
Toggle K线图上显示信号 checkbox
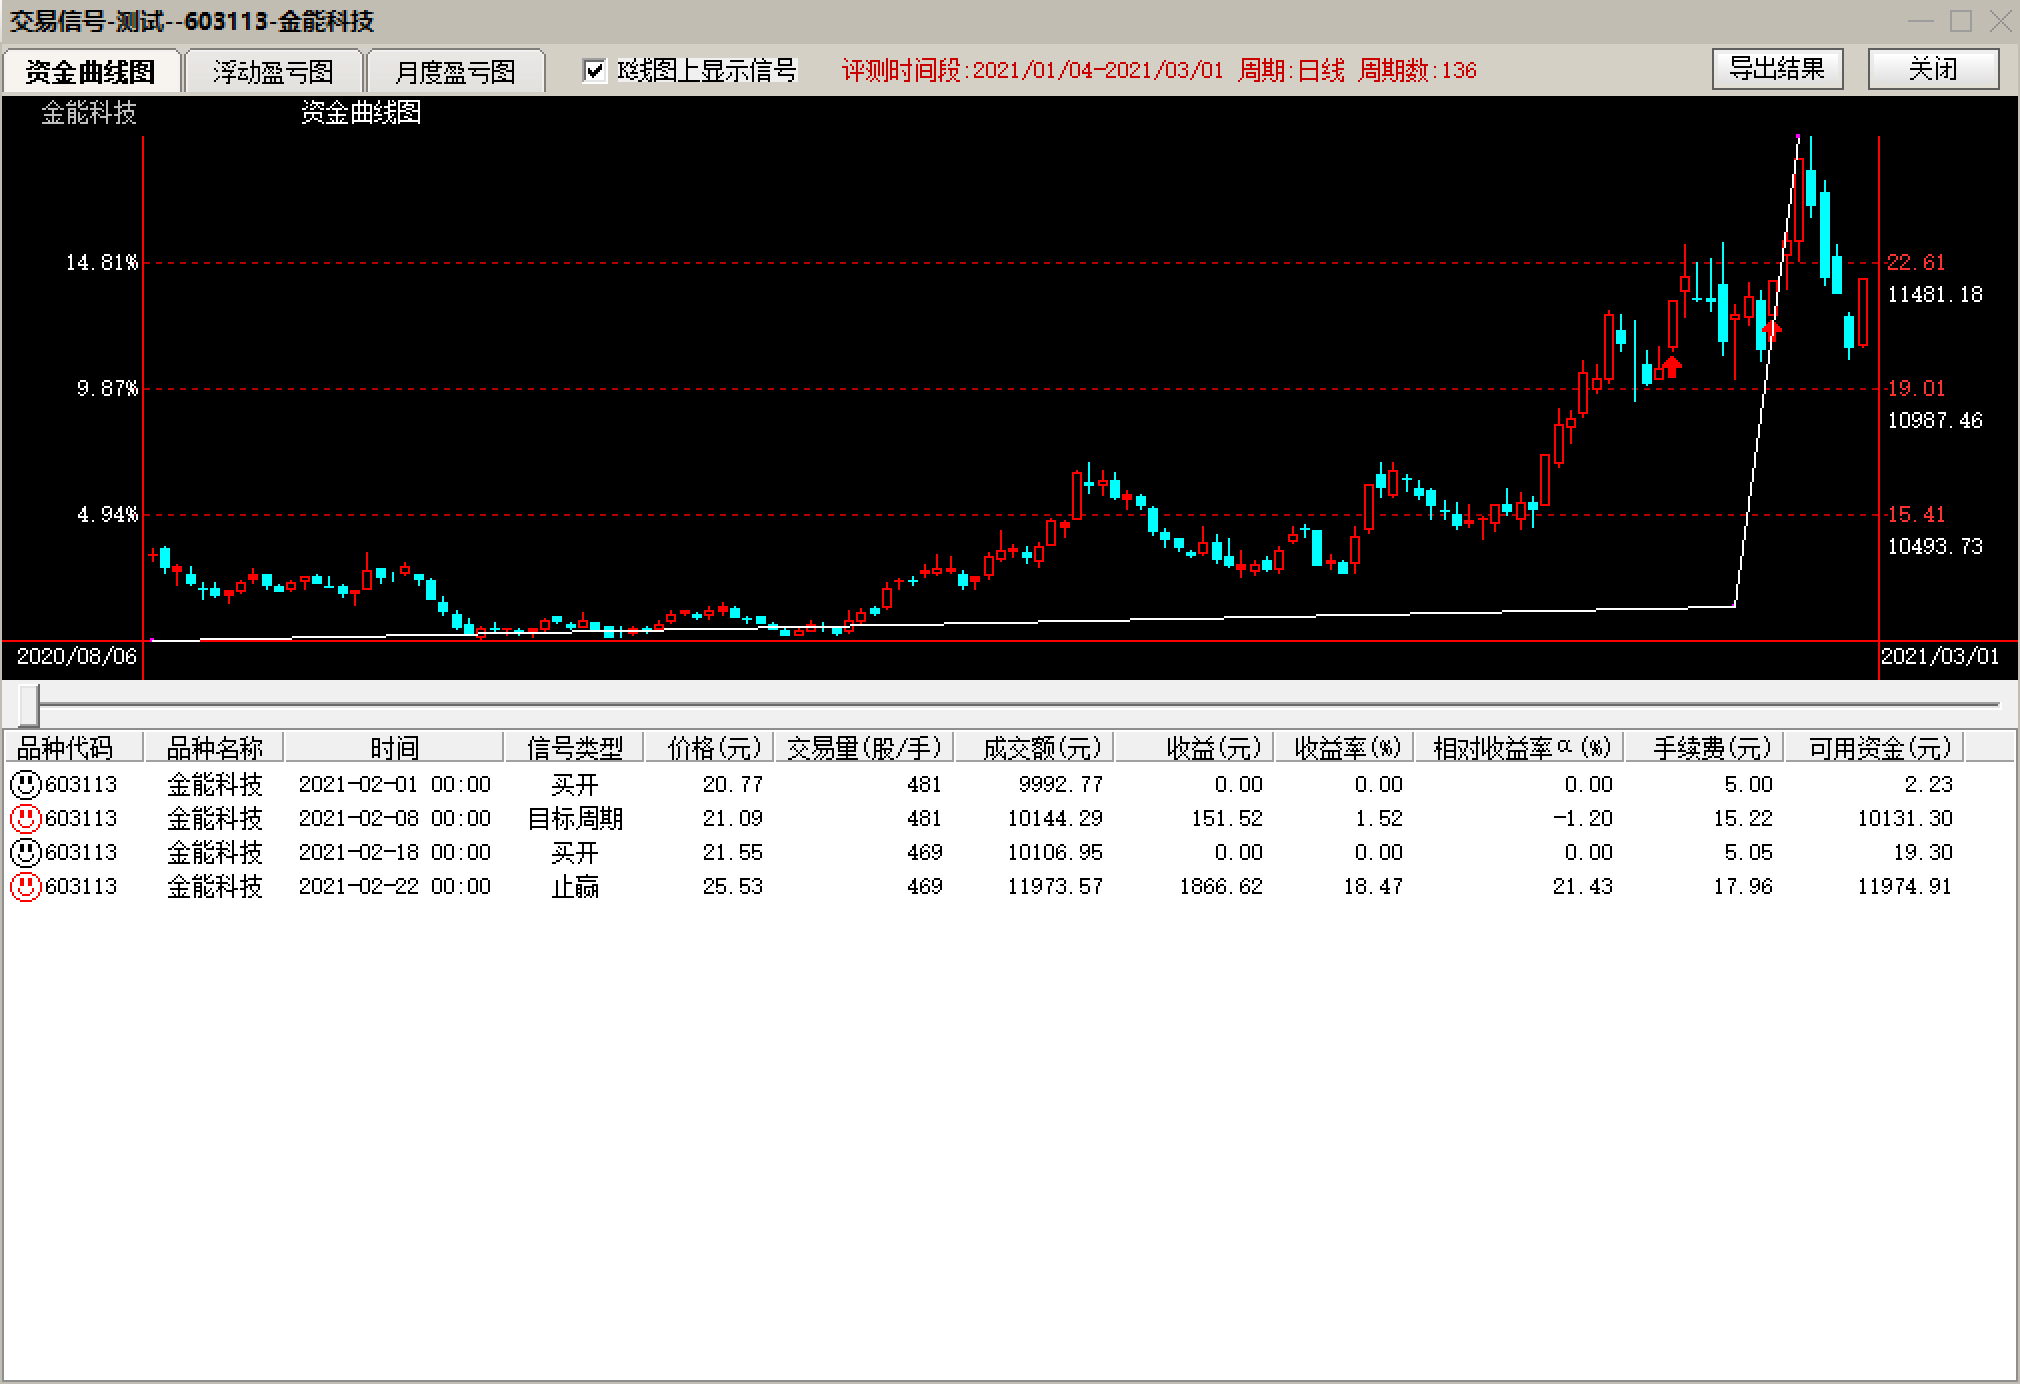pos(595,70)
